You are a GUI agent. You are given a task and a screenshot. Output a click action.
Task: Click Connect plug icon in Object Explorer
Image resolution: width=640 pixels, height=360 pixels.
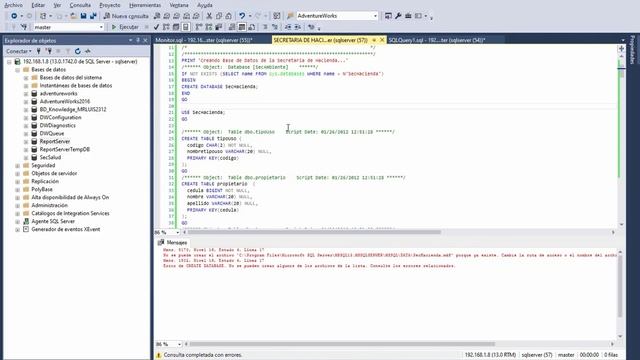[x=39, y=51]
